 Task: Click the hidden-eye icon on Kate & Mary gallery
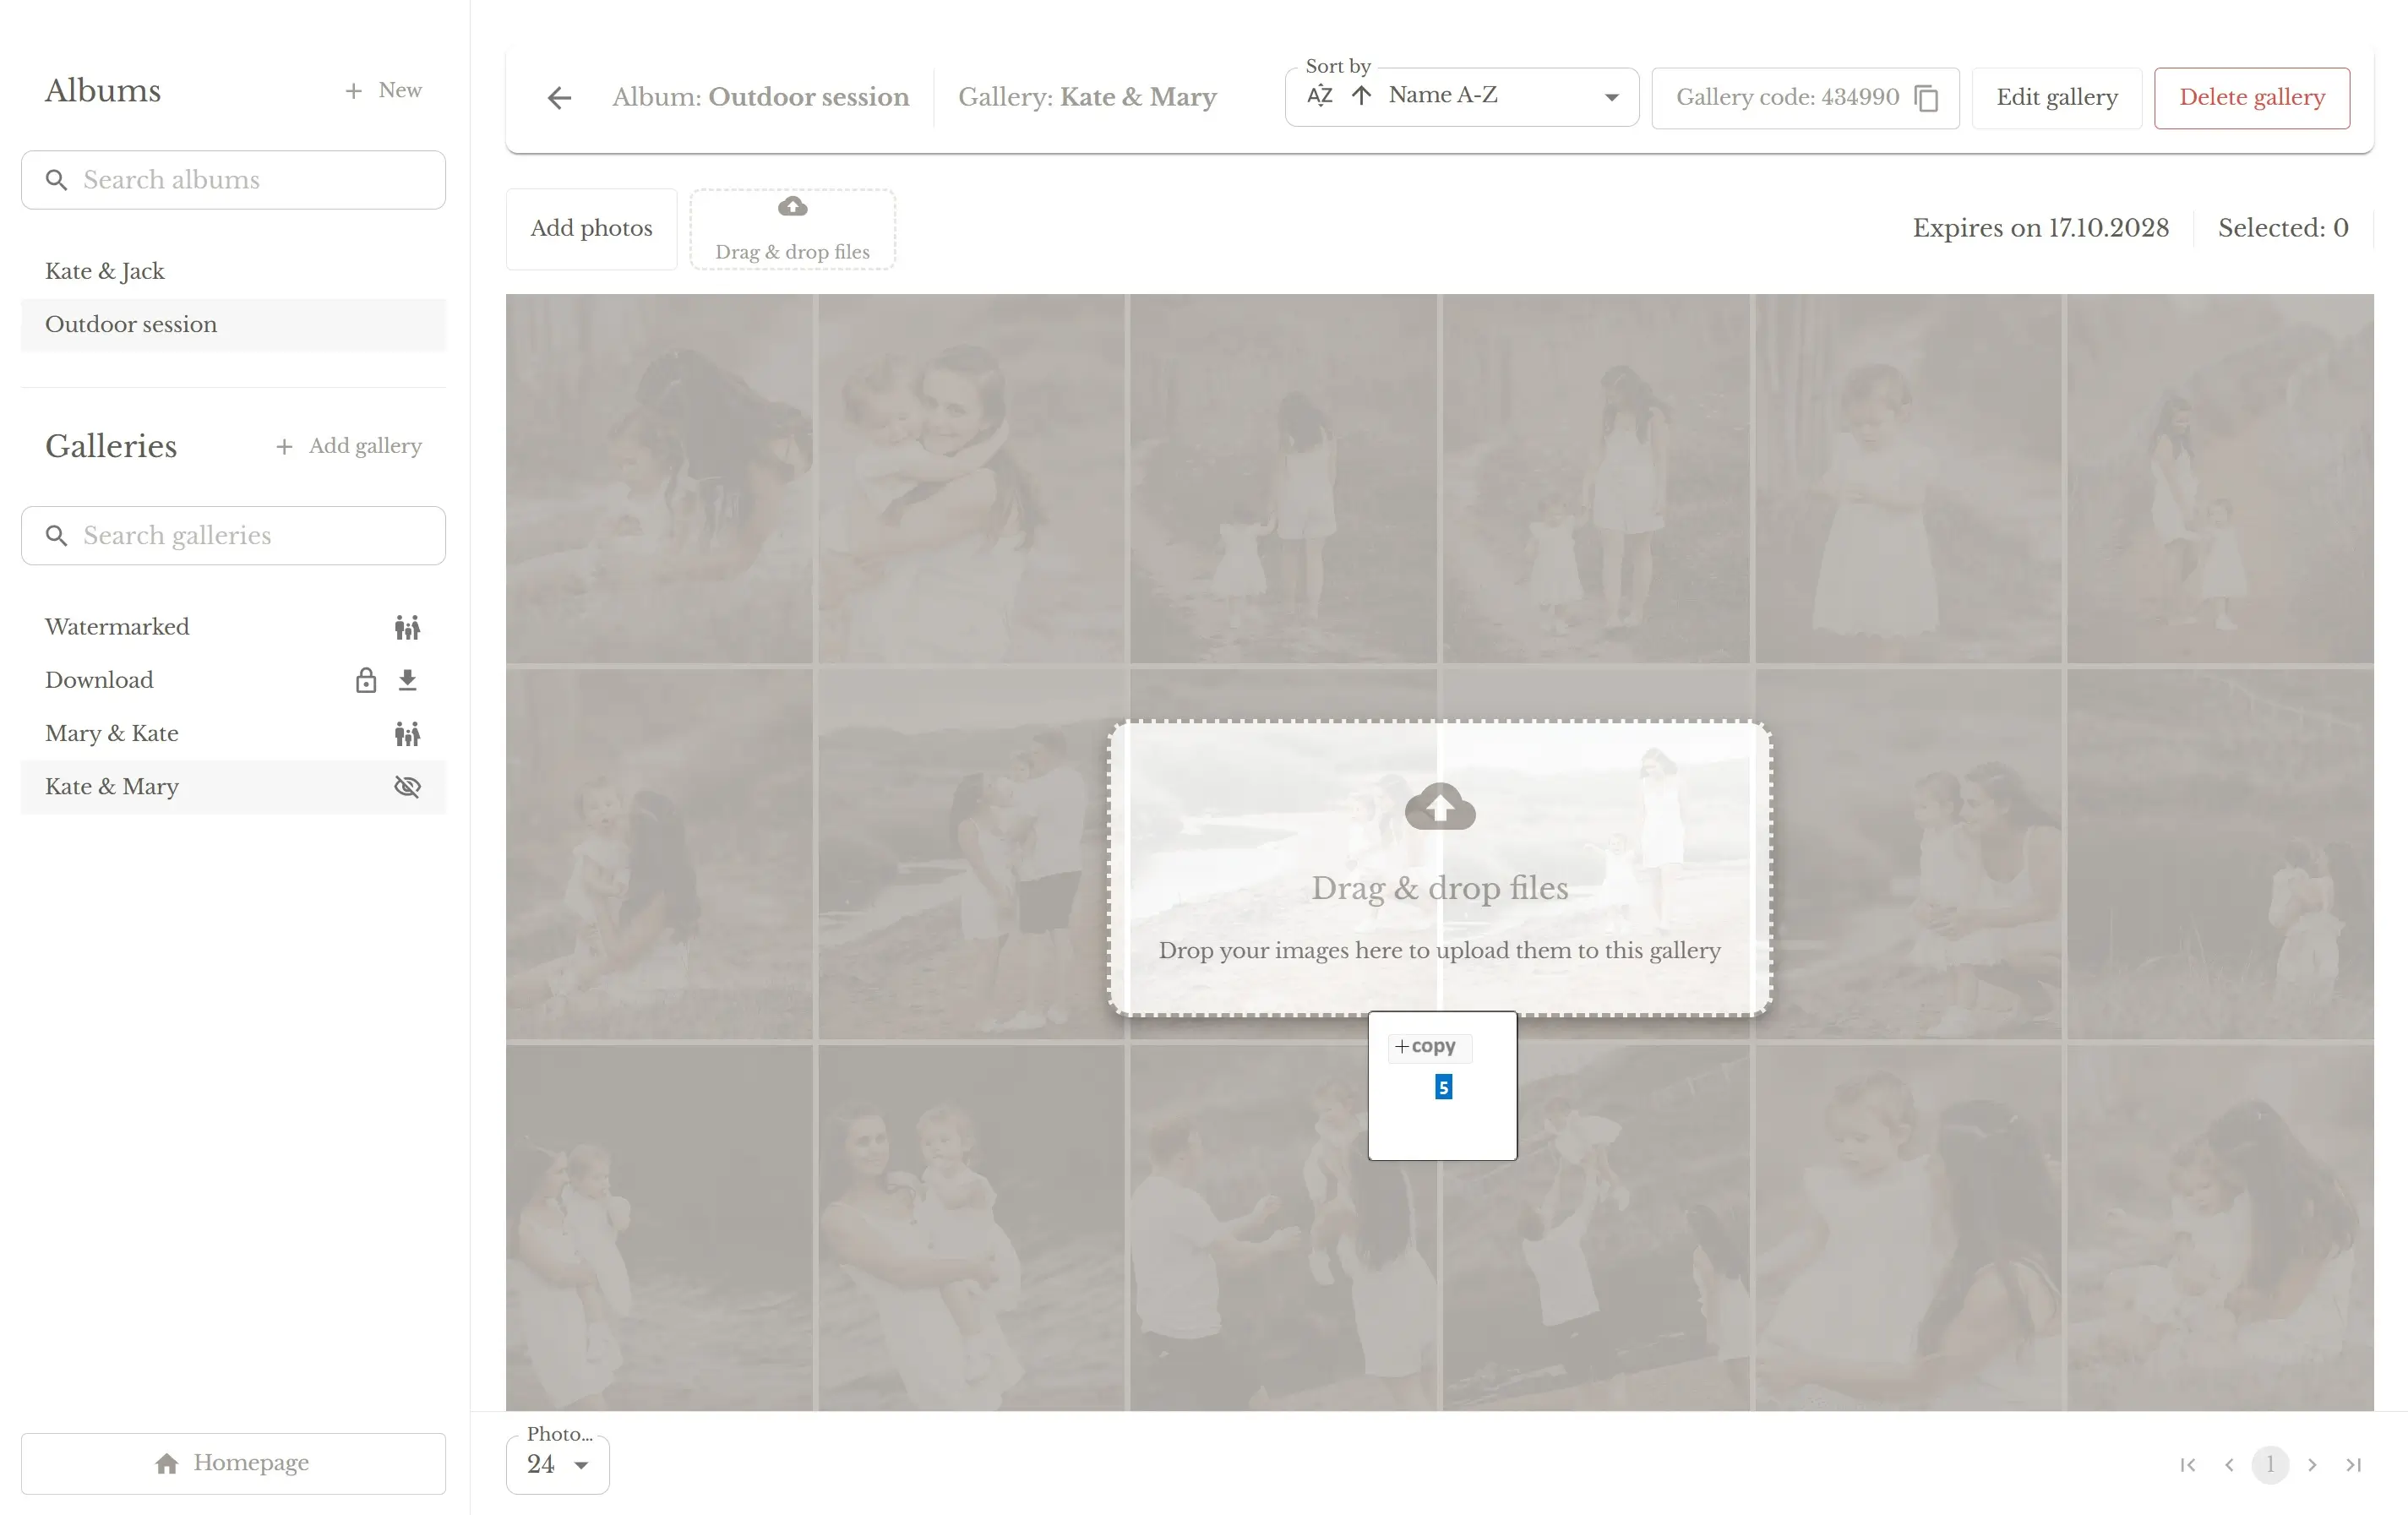pyautogui.click(x=407, y=787)
